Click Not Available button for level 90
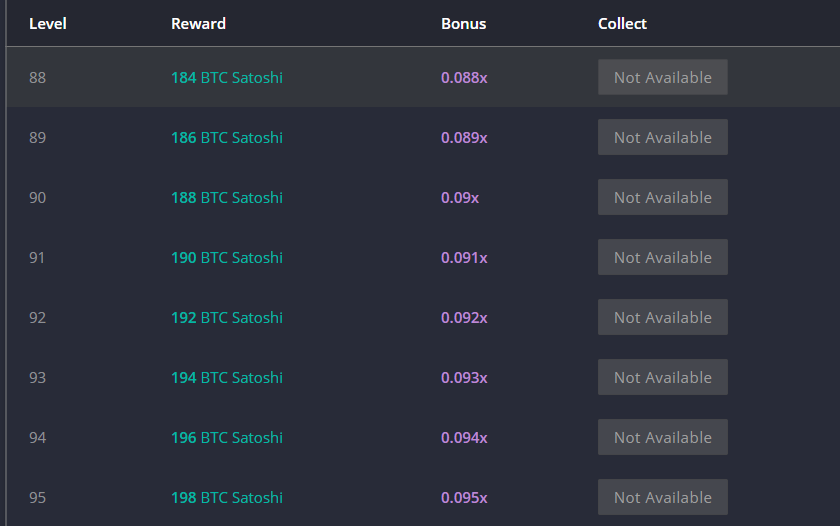 [663, 197]
